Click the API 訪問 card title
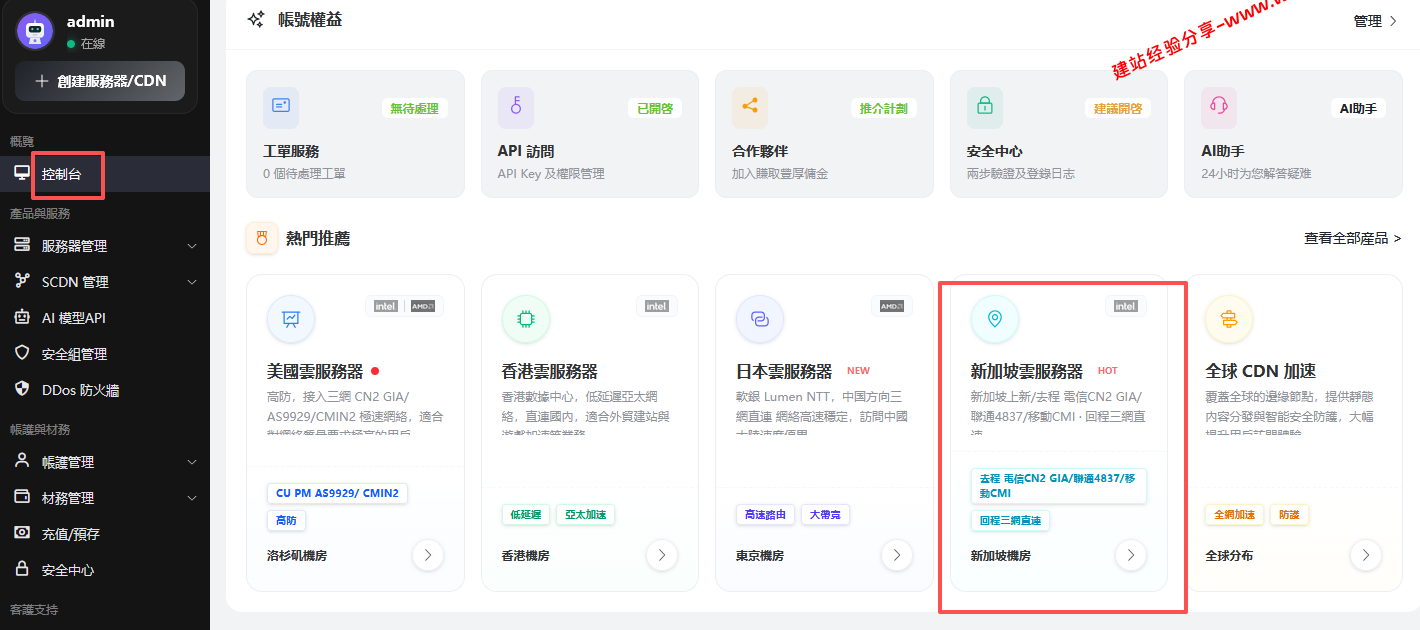 tap(526, 151)
